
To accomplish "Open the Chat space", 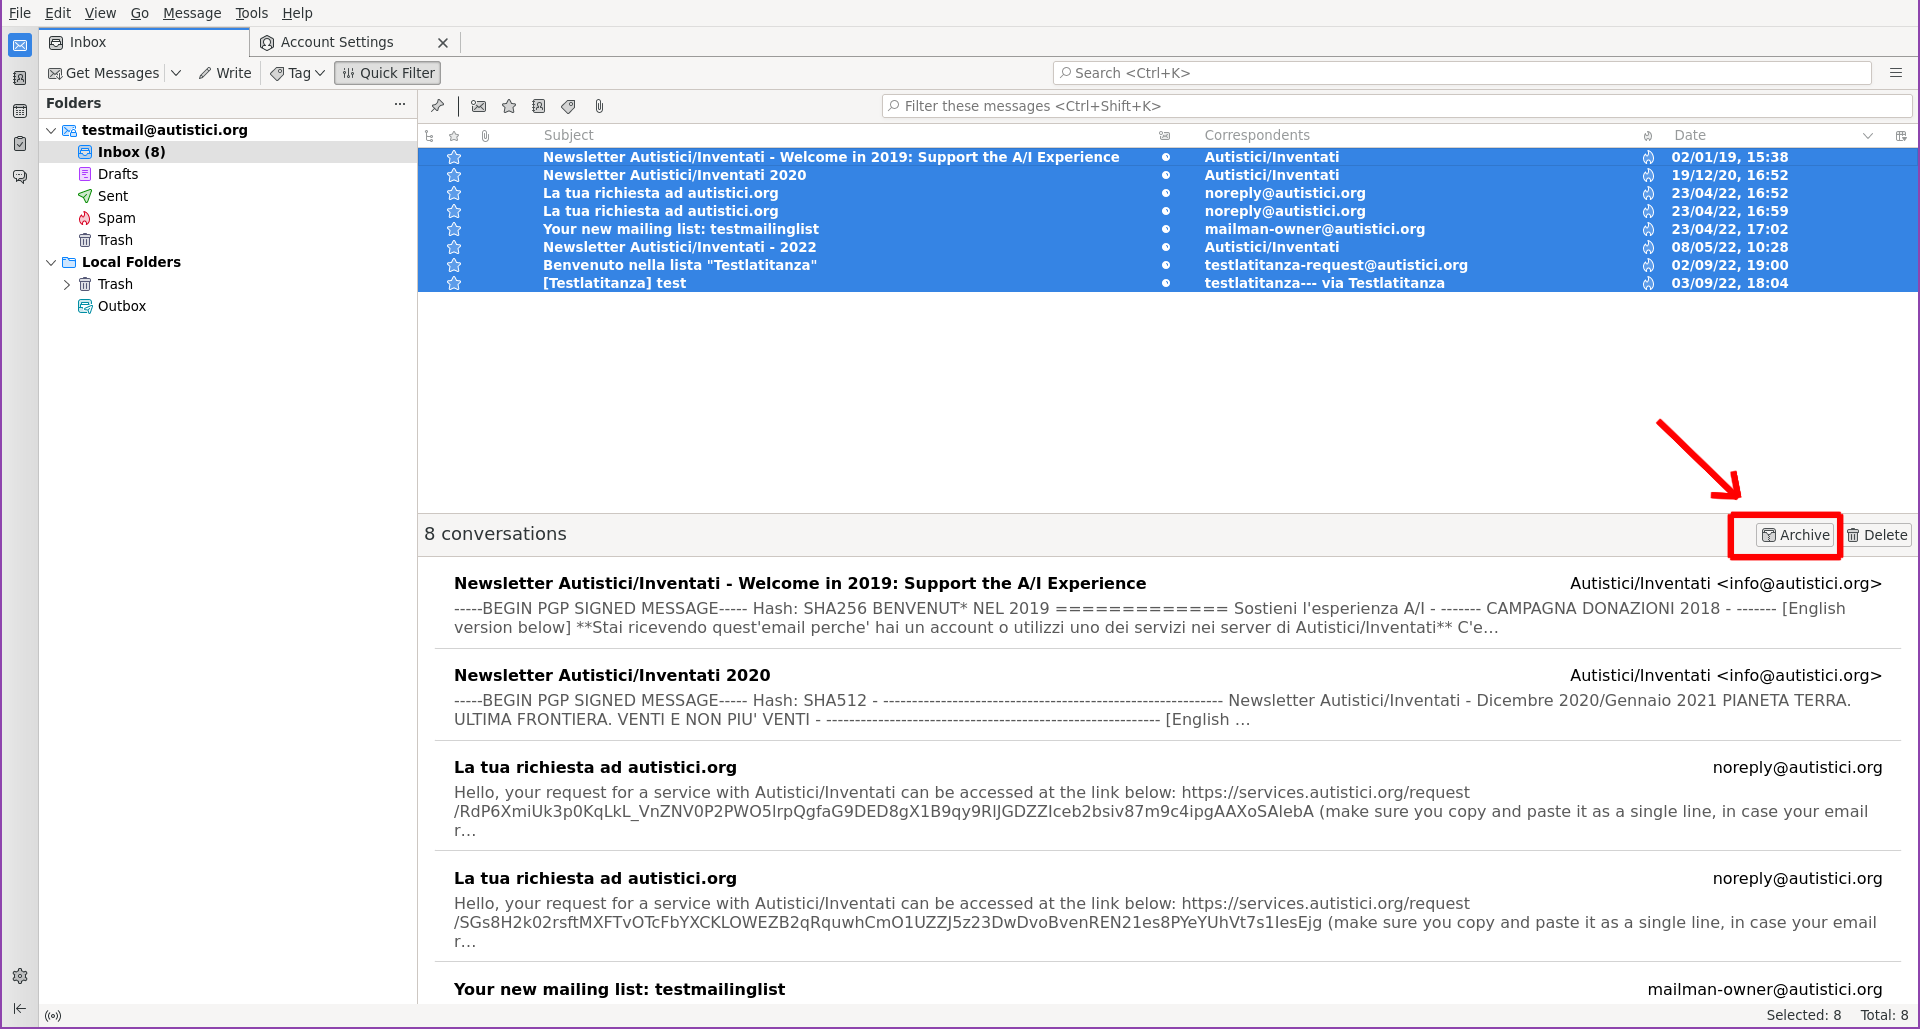I will [20, 176].
